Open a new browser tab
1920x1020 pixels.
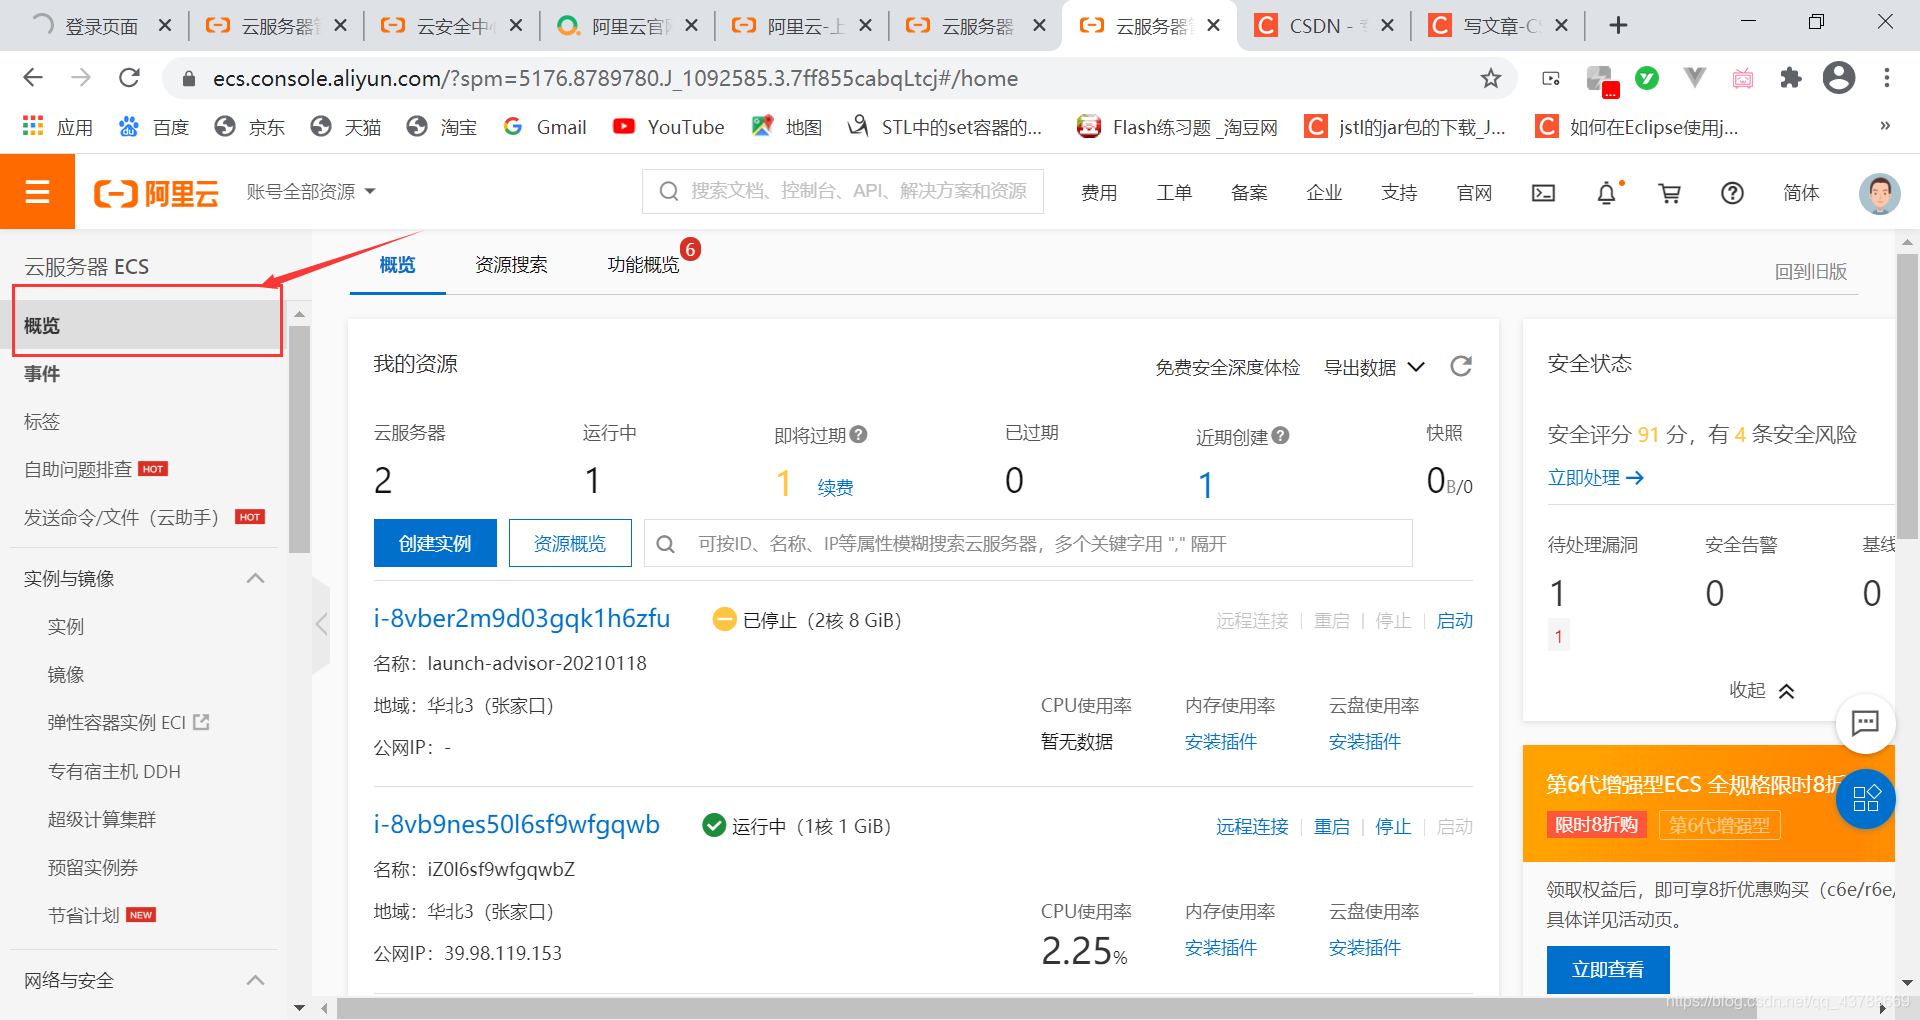1619,25
